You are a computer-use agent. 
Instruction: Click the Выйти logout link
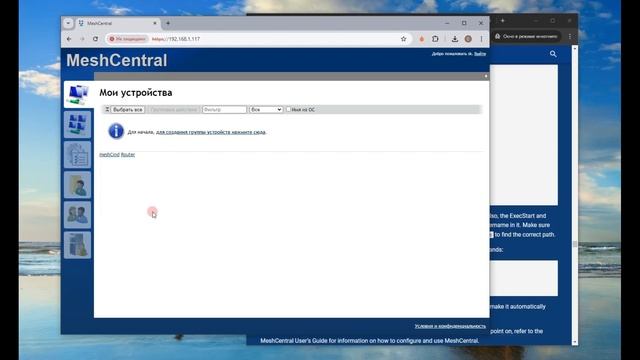[x=480, y=53]
